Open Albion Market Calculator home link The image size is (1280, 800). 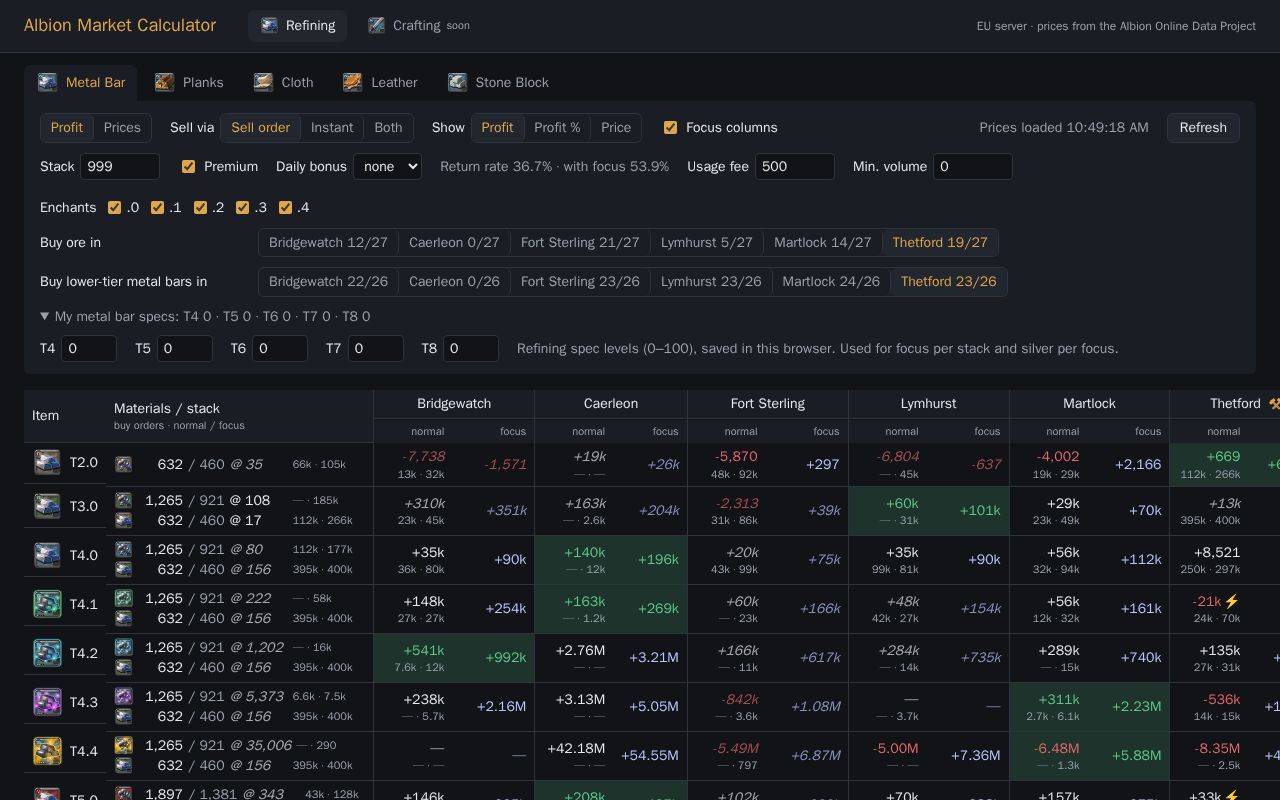120,25
